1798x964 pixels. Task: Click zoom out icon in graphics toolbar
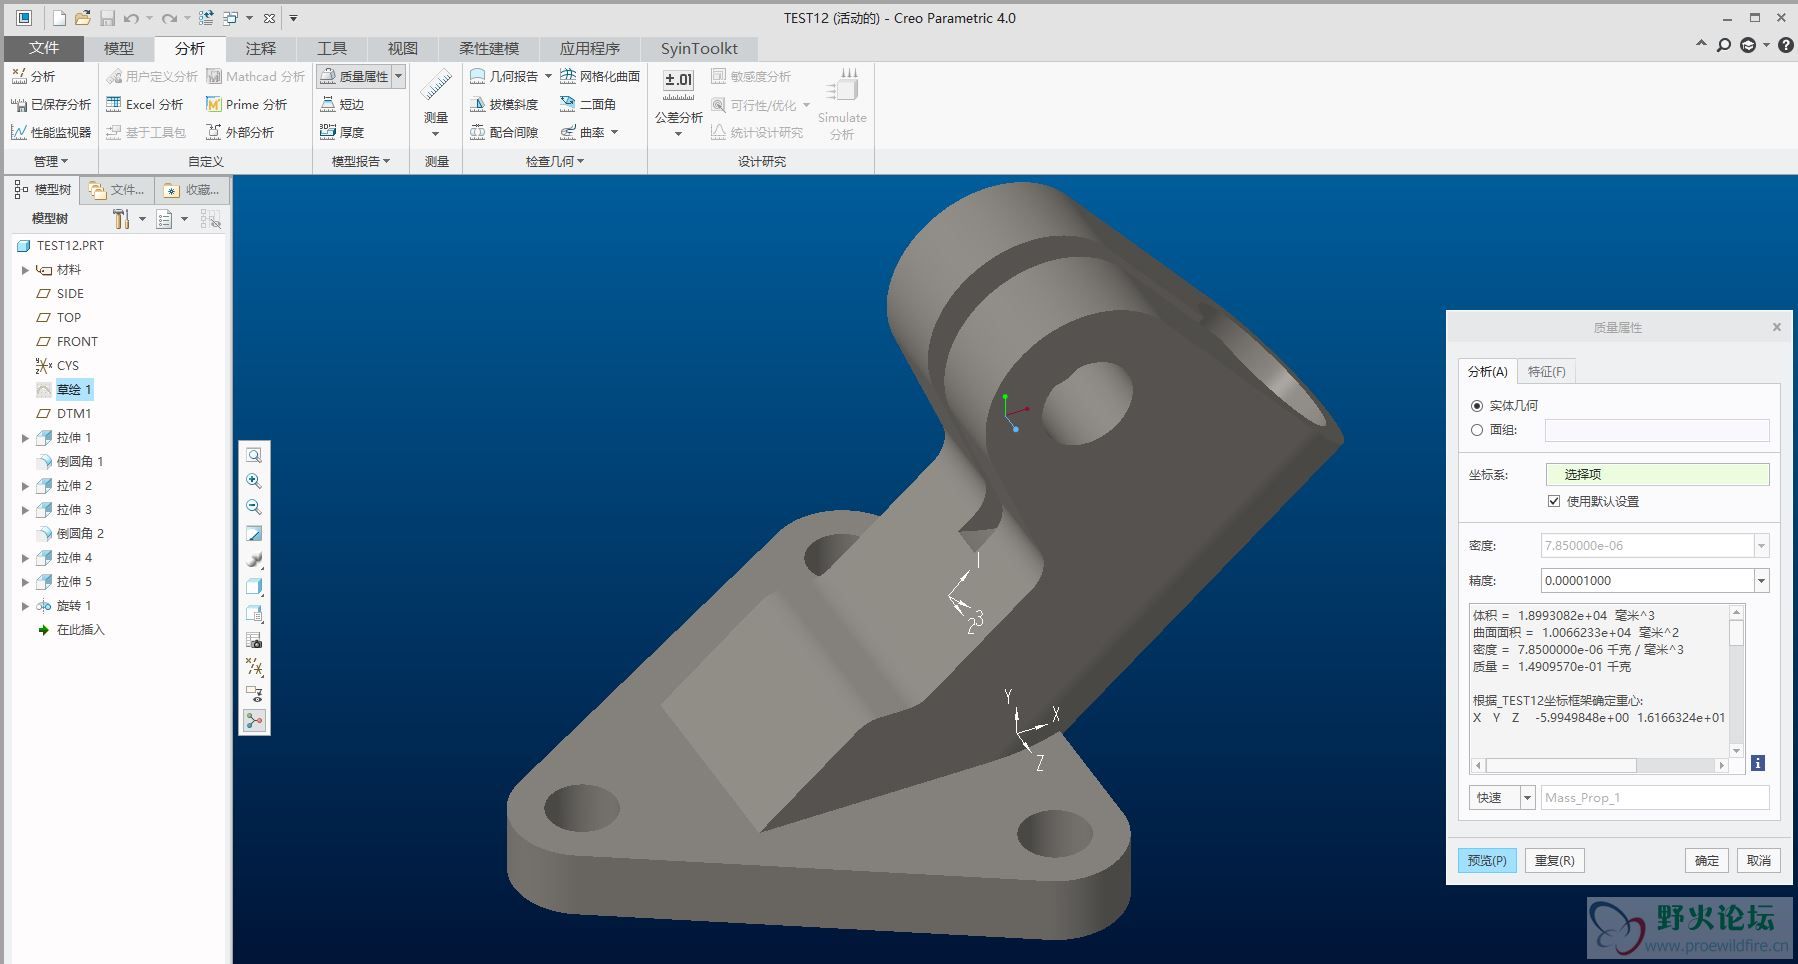[x=254, y=507]
